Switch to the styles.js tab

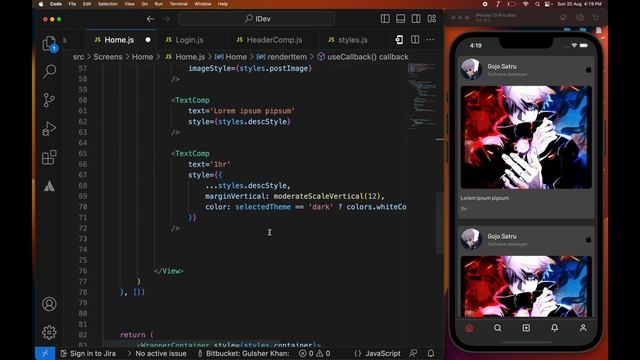(353, 40)
